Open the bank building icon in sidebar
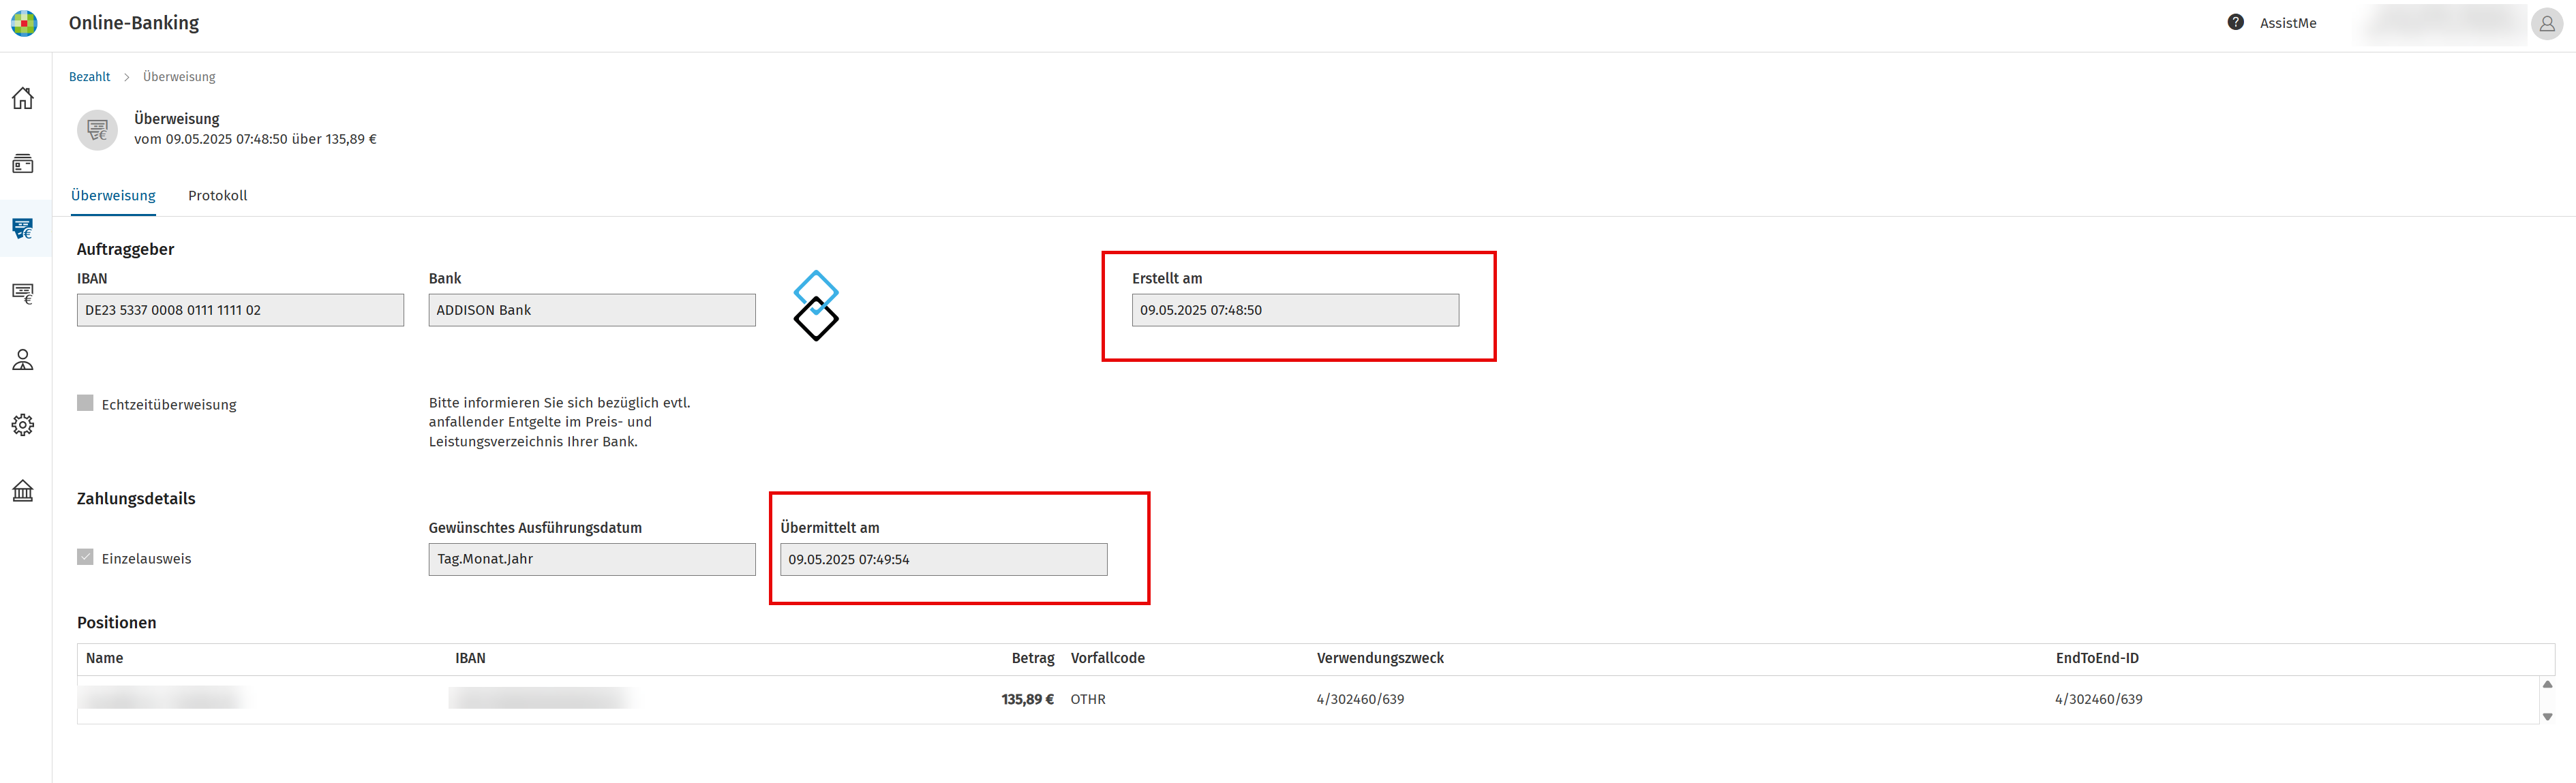This screenshot has width=2576, height=783. pyautogui.click(x=23, y=490)
